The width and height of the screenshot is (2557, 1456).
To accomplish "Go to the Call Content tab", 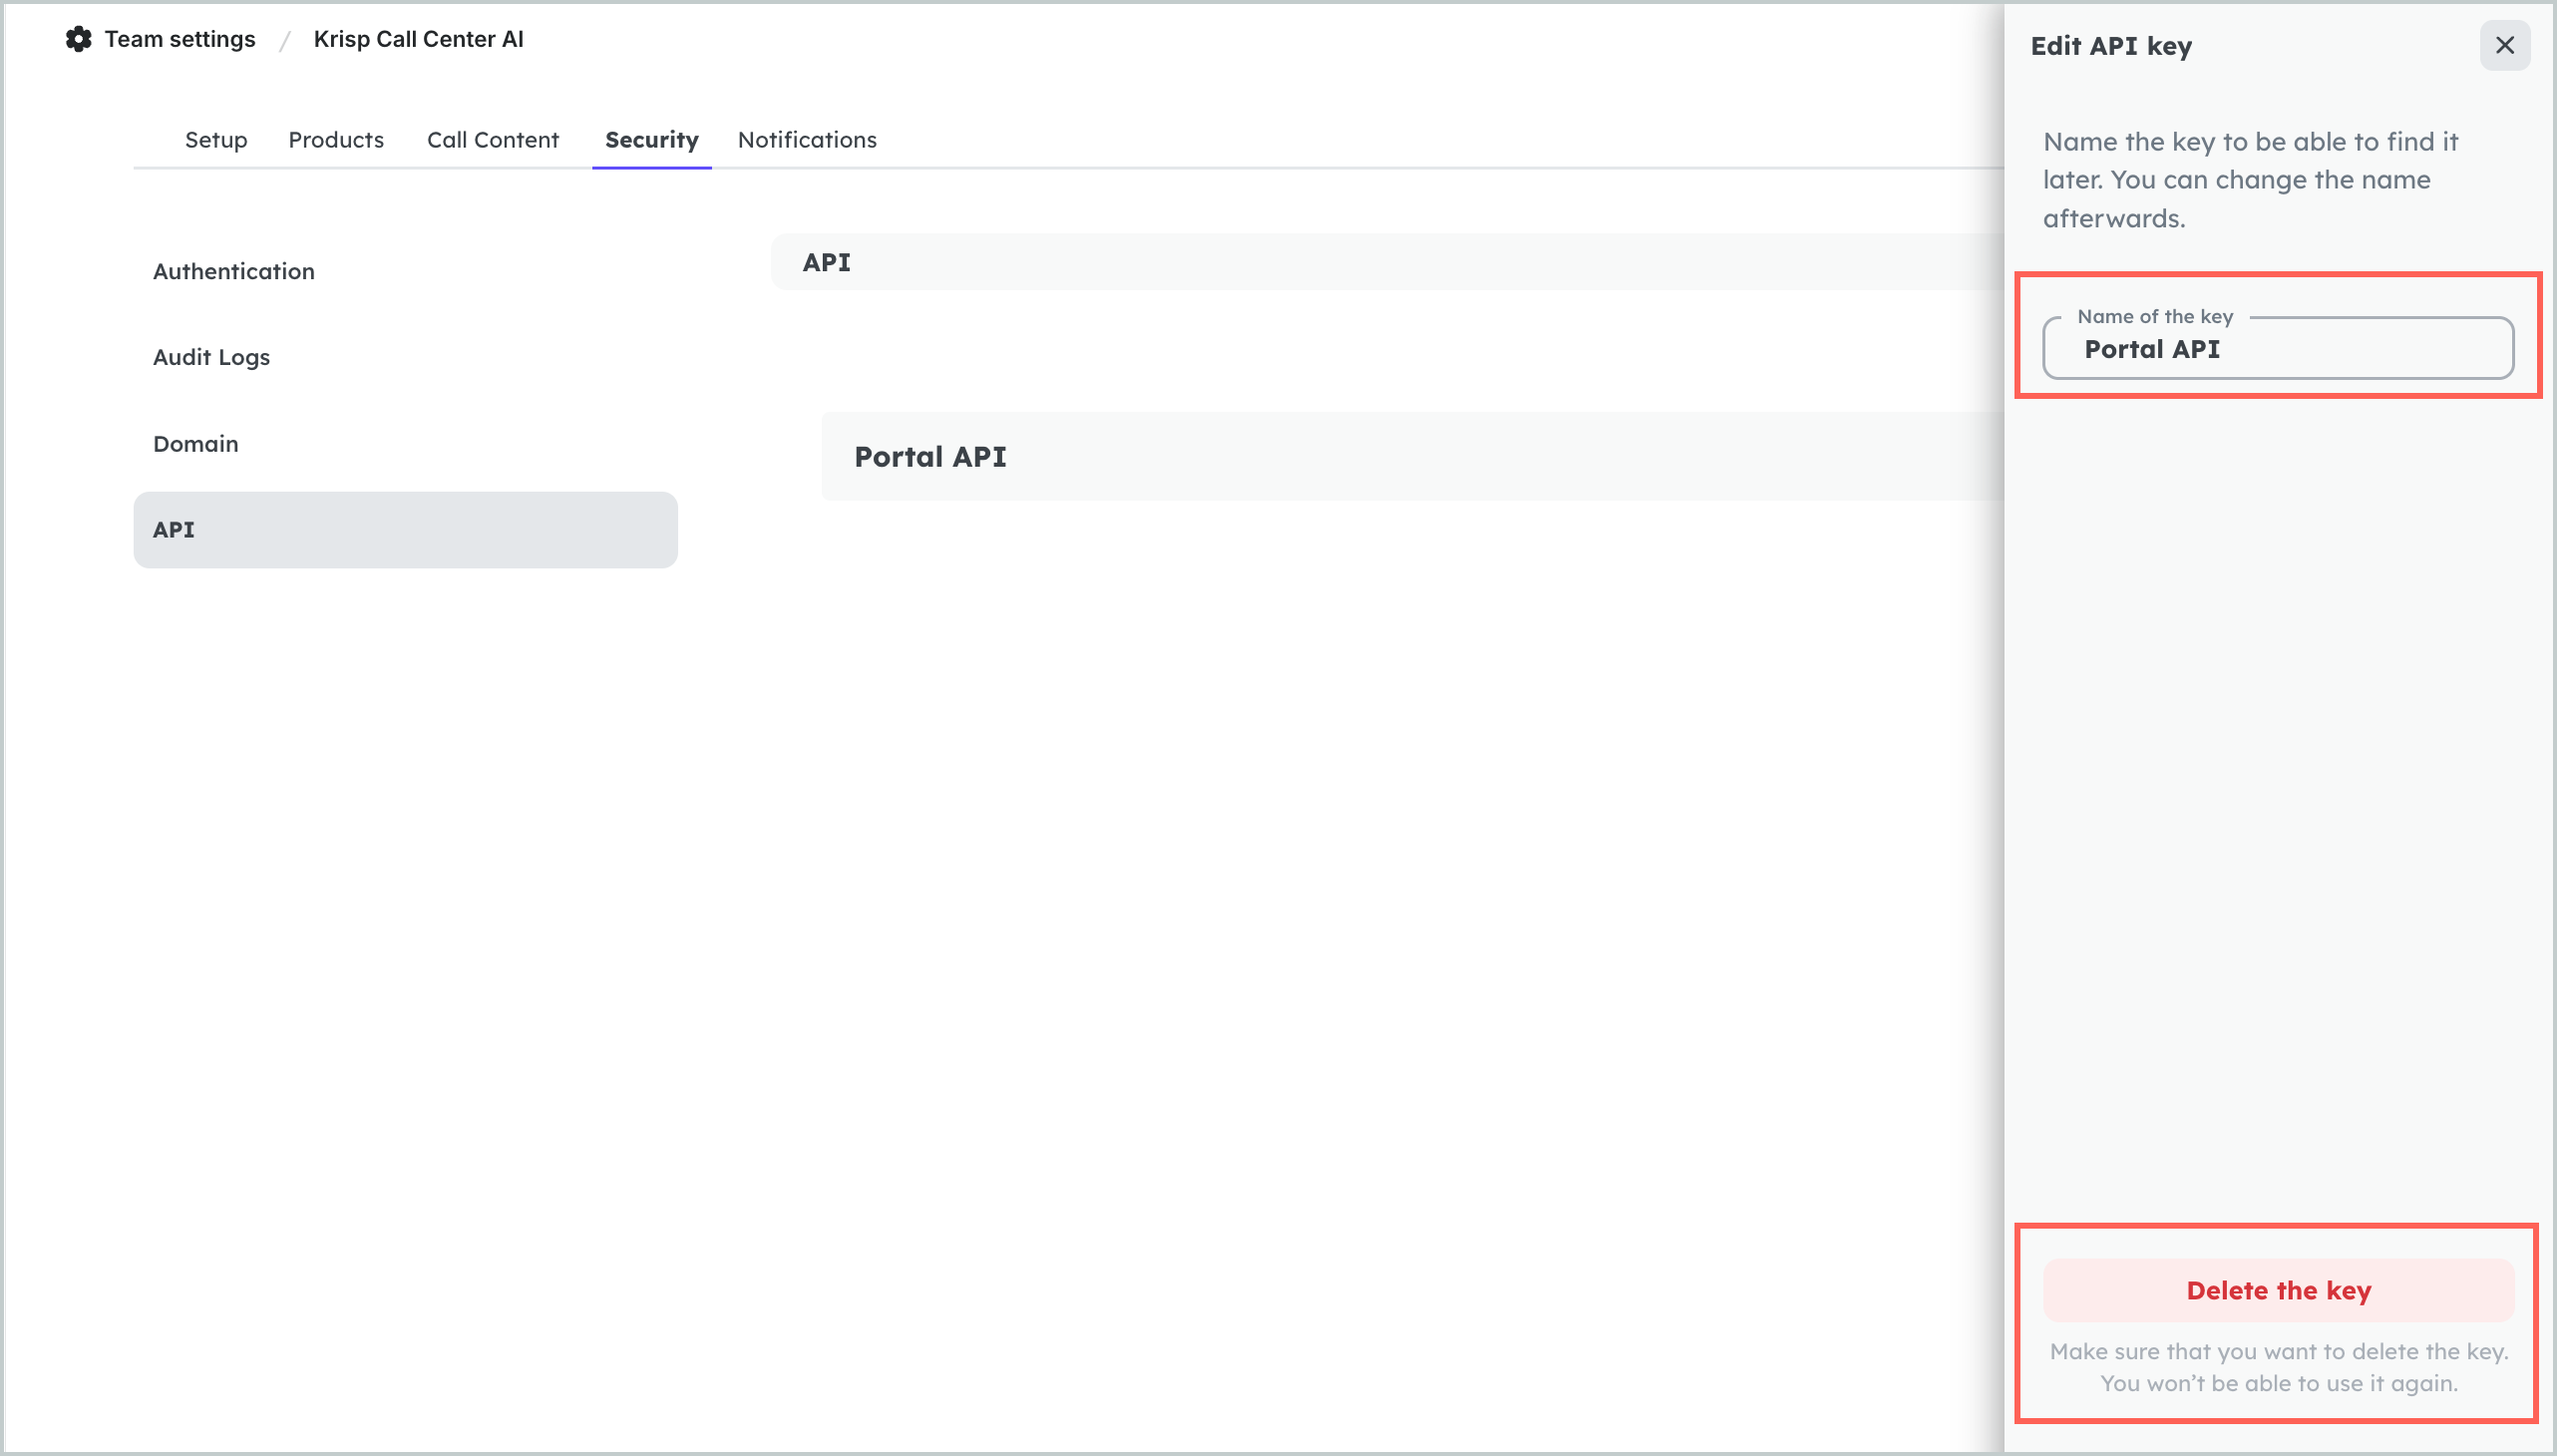I will coord(492,140).
